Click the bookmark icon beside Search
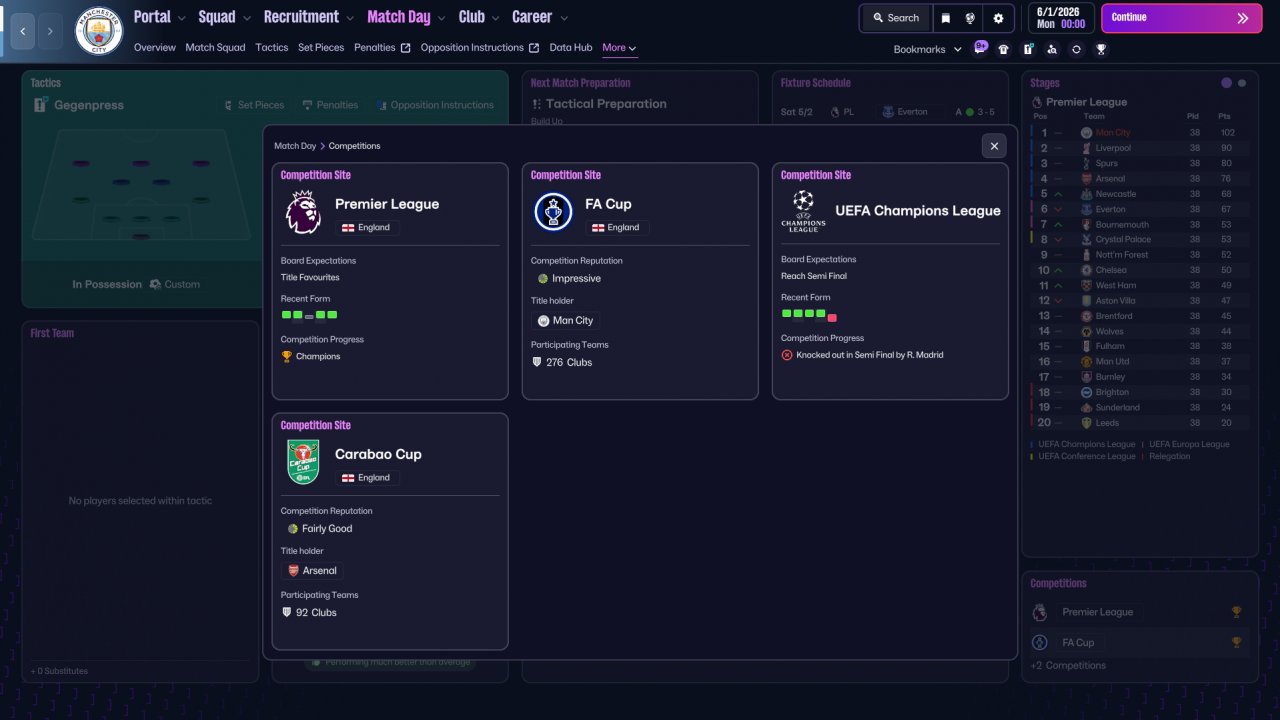Screen dimensions: 1280x720 946,18
